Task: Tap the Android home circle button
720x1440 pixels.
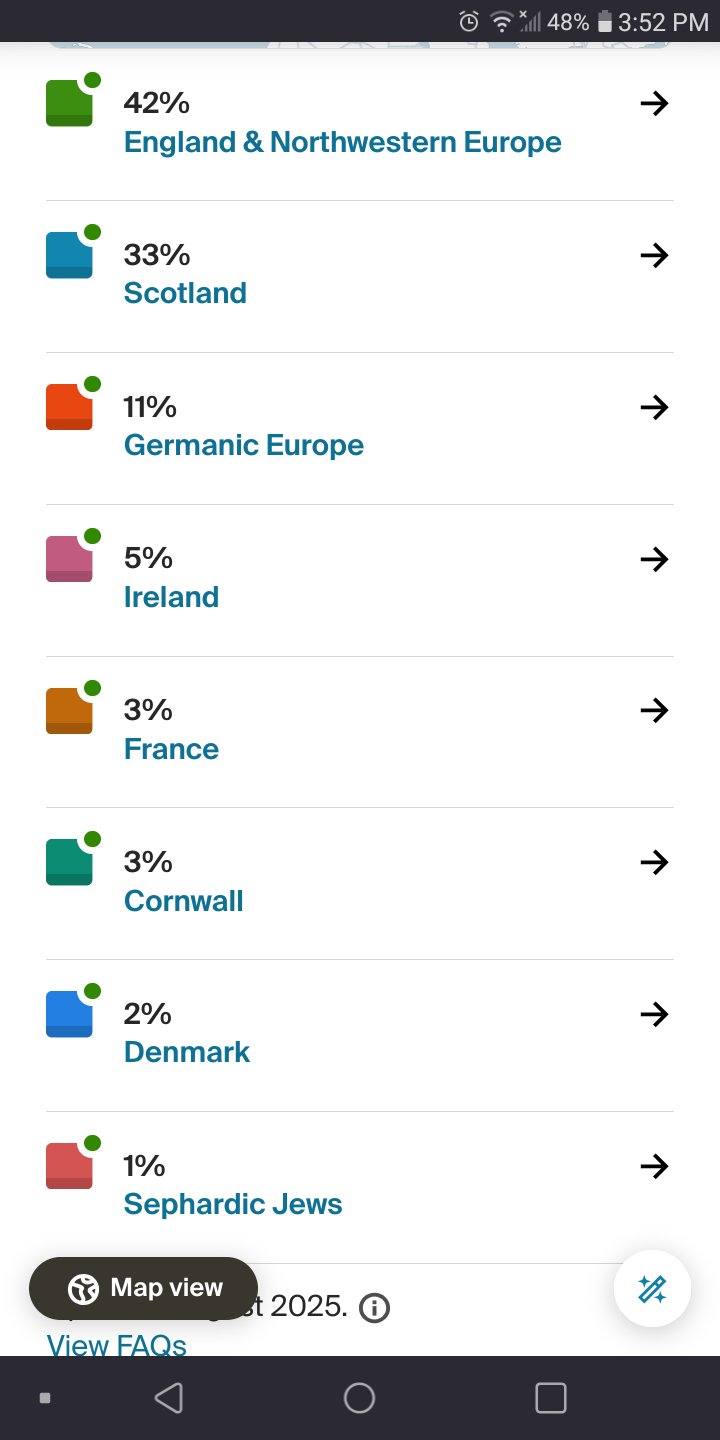Action: 359,1398
